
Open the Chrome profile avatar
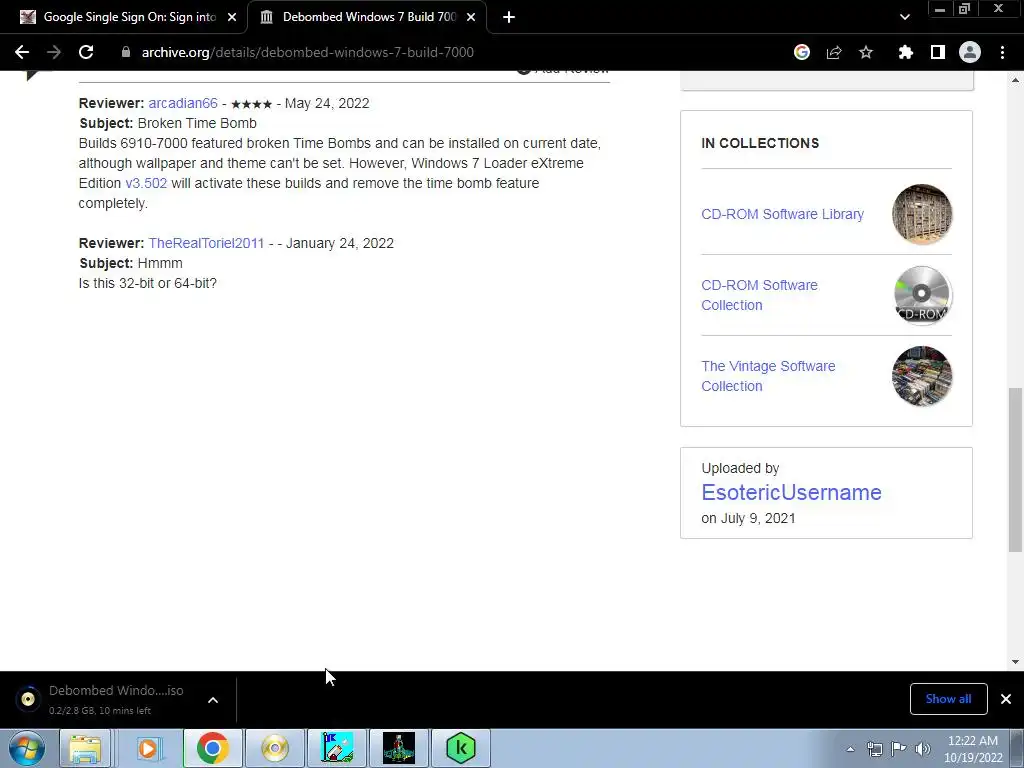[x=970, y=52]
